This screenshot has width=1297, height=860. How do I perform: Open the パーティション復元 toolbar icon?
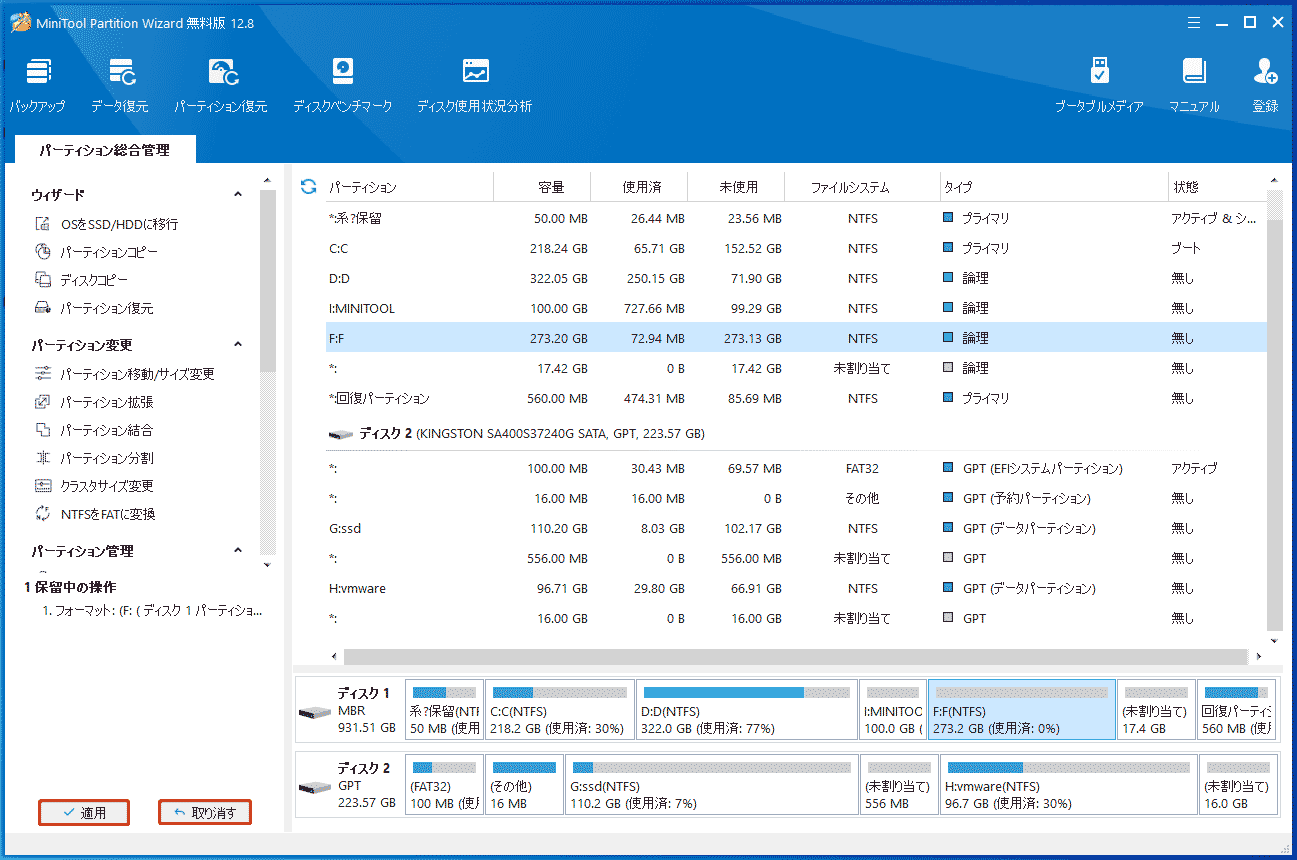coord(222,73)
